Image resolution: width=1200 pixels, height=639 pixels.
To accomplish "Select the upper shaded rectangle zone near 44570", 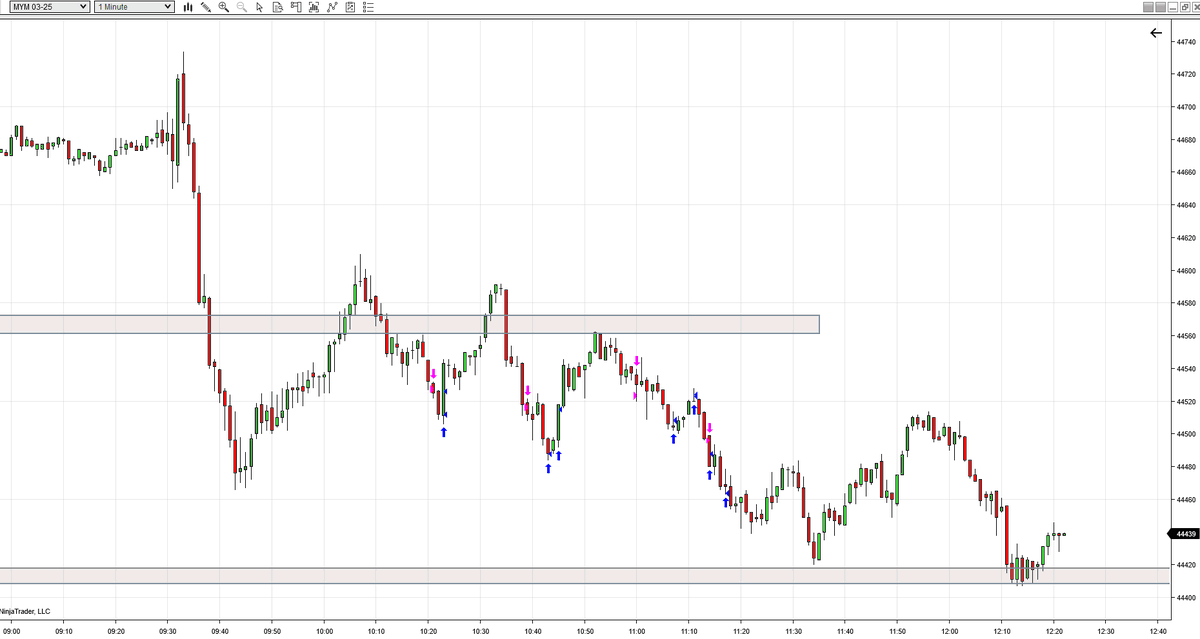I will (409, 324).
